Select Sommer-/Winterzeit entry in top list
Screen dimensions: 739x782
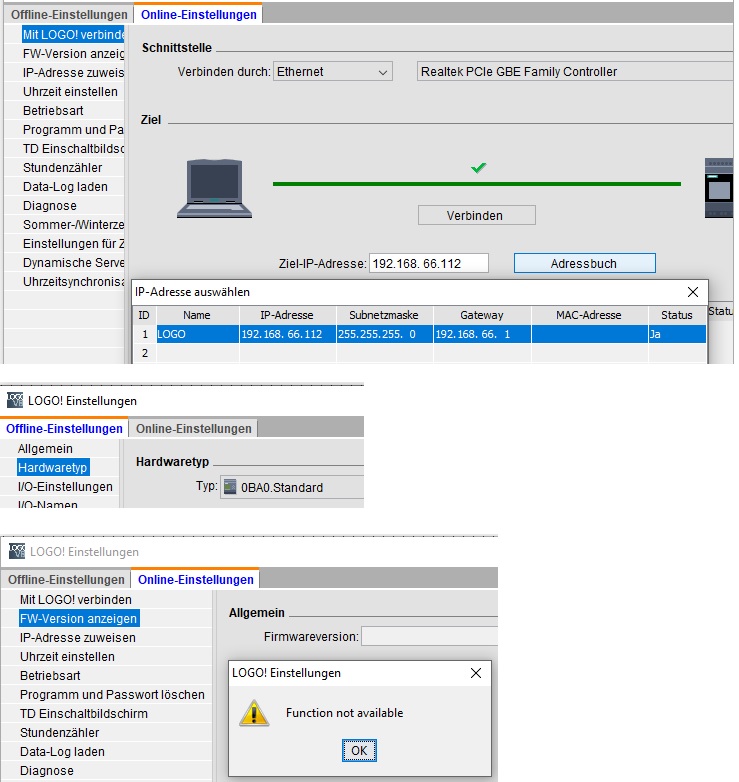pyautogui.click(x=73, y=224)
